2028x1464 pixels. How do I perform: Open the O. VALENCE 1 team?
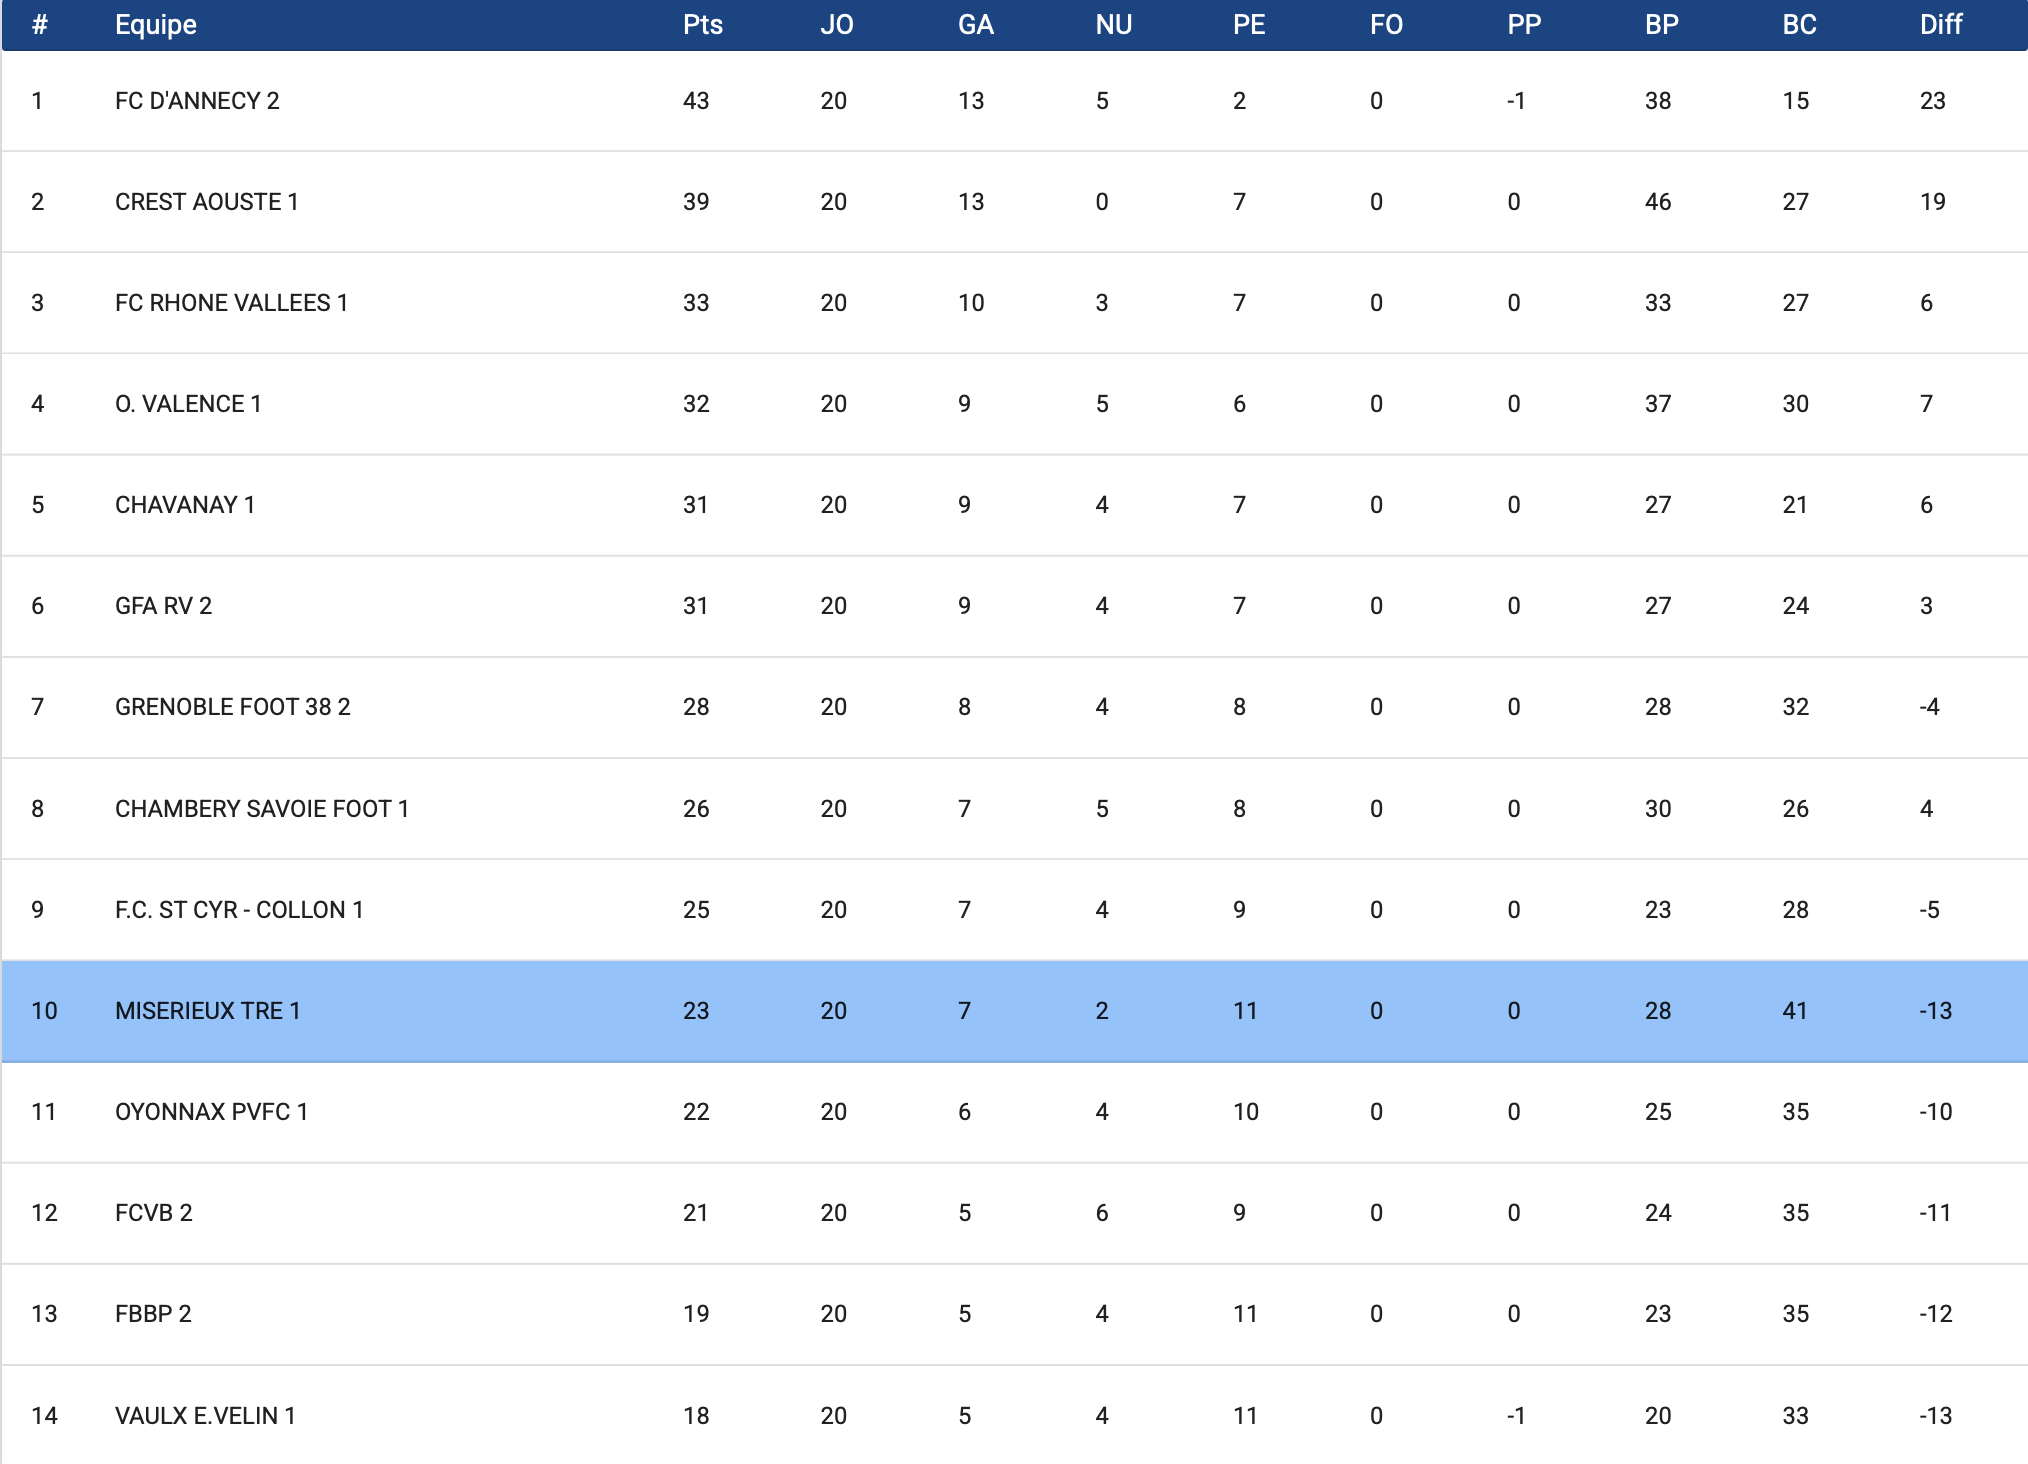coord(188,404)
